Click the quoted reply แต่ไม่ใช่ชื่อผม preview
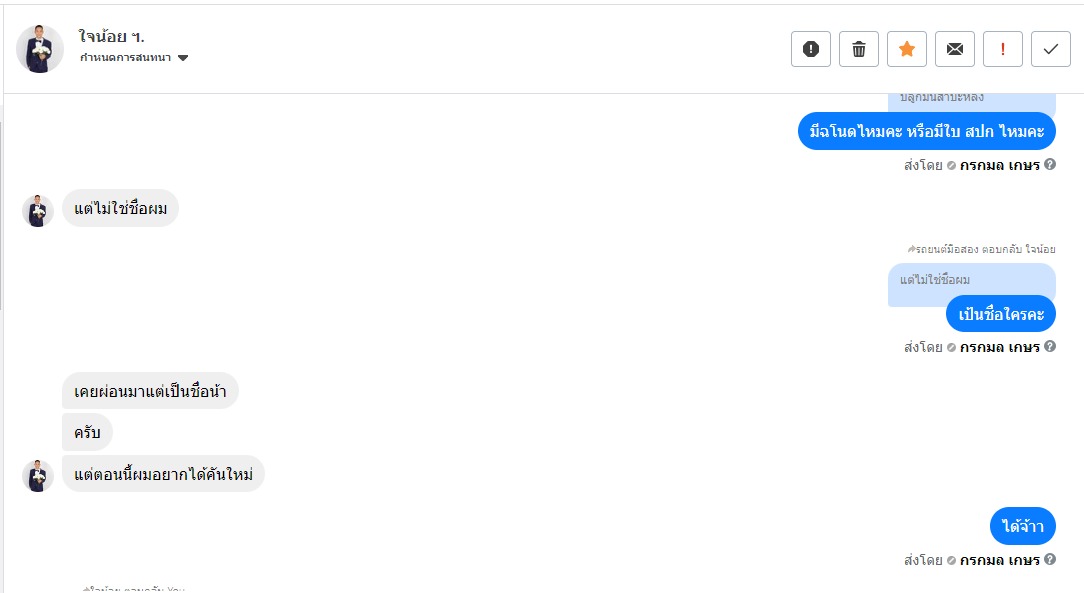This screenshot has width=1084, height=593. coord(970,280)
